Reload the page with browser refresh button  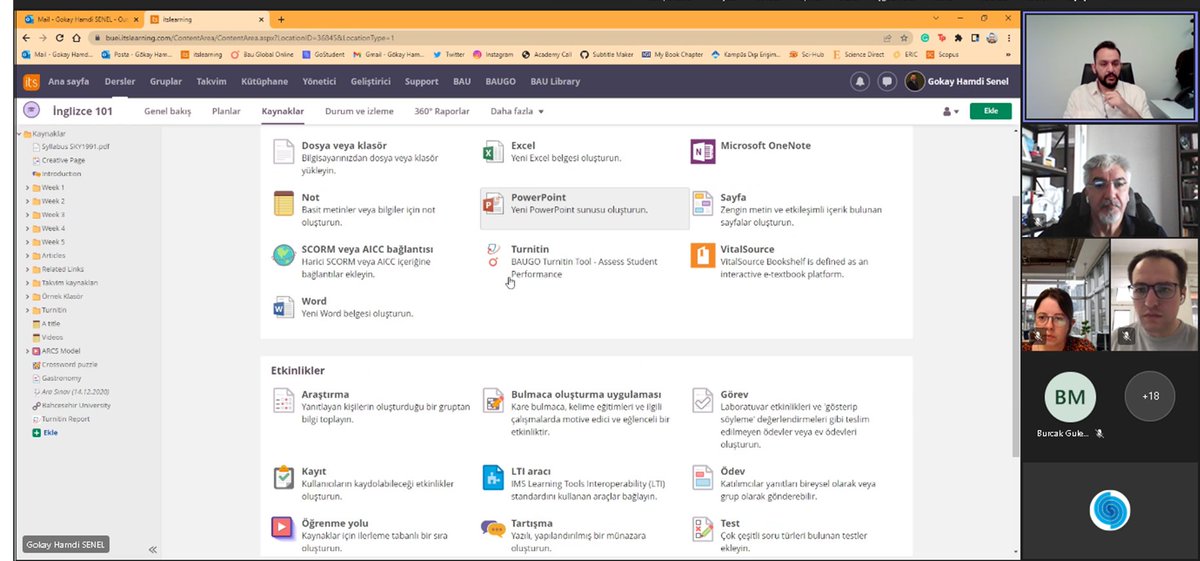click(x=61, y=37)
